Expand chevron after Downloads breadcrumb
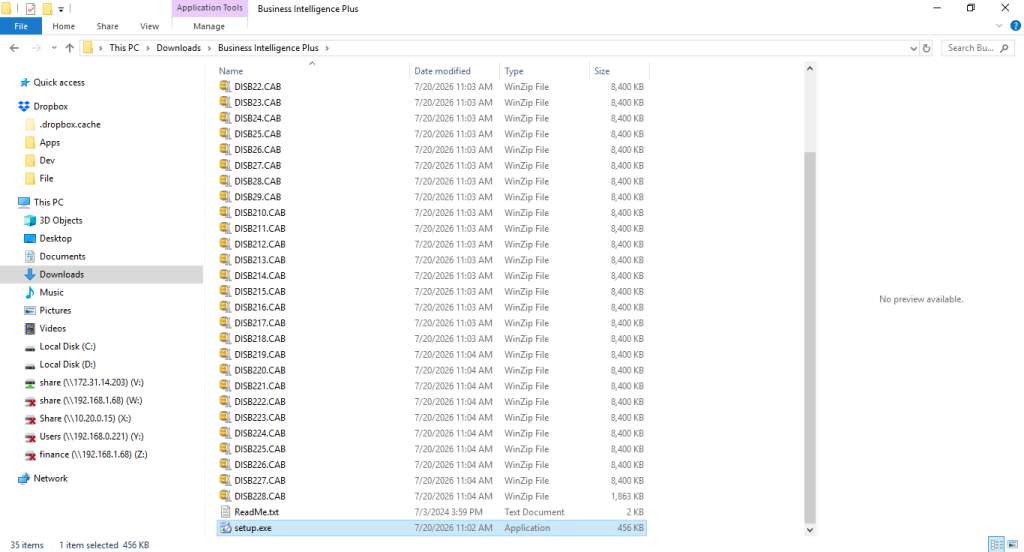1024x552 pixels. coord(210,48)
